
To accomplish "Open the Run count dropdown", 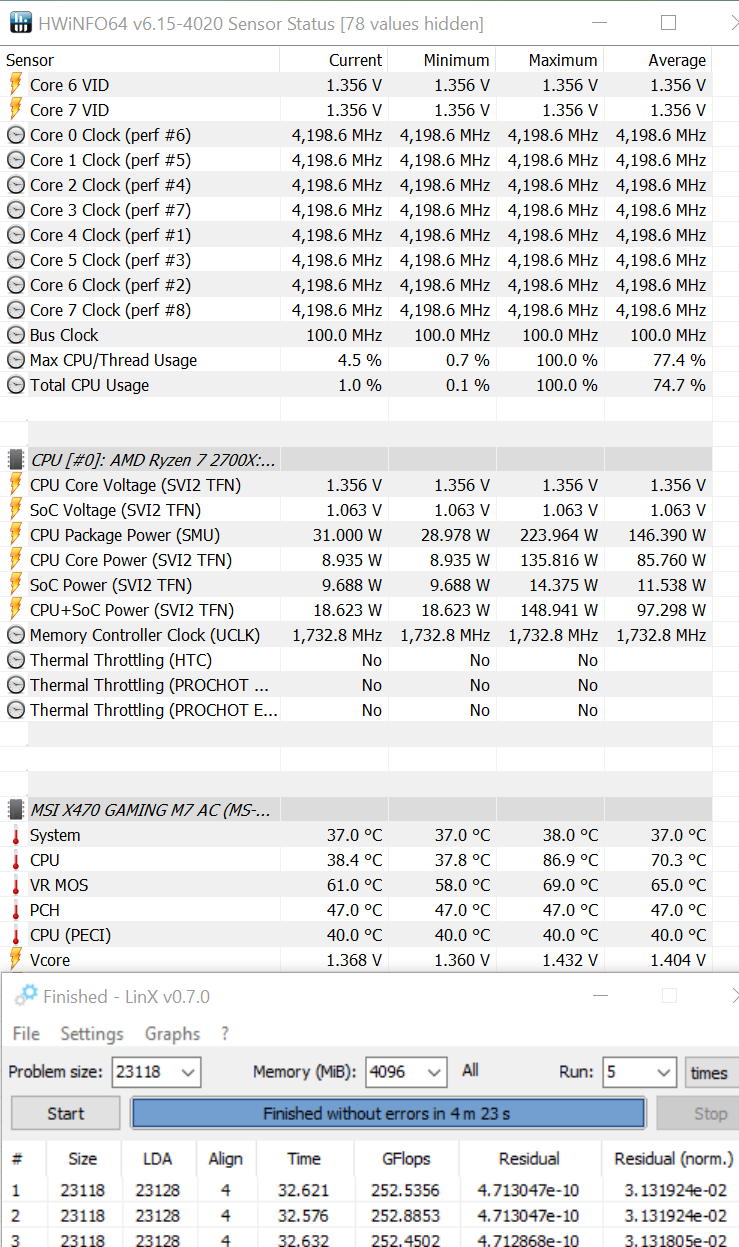I will click(665, 1072).
